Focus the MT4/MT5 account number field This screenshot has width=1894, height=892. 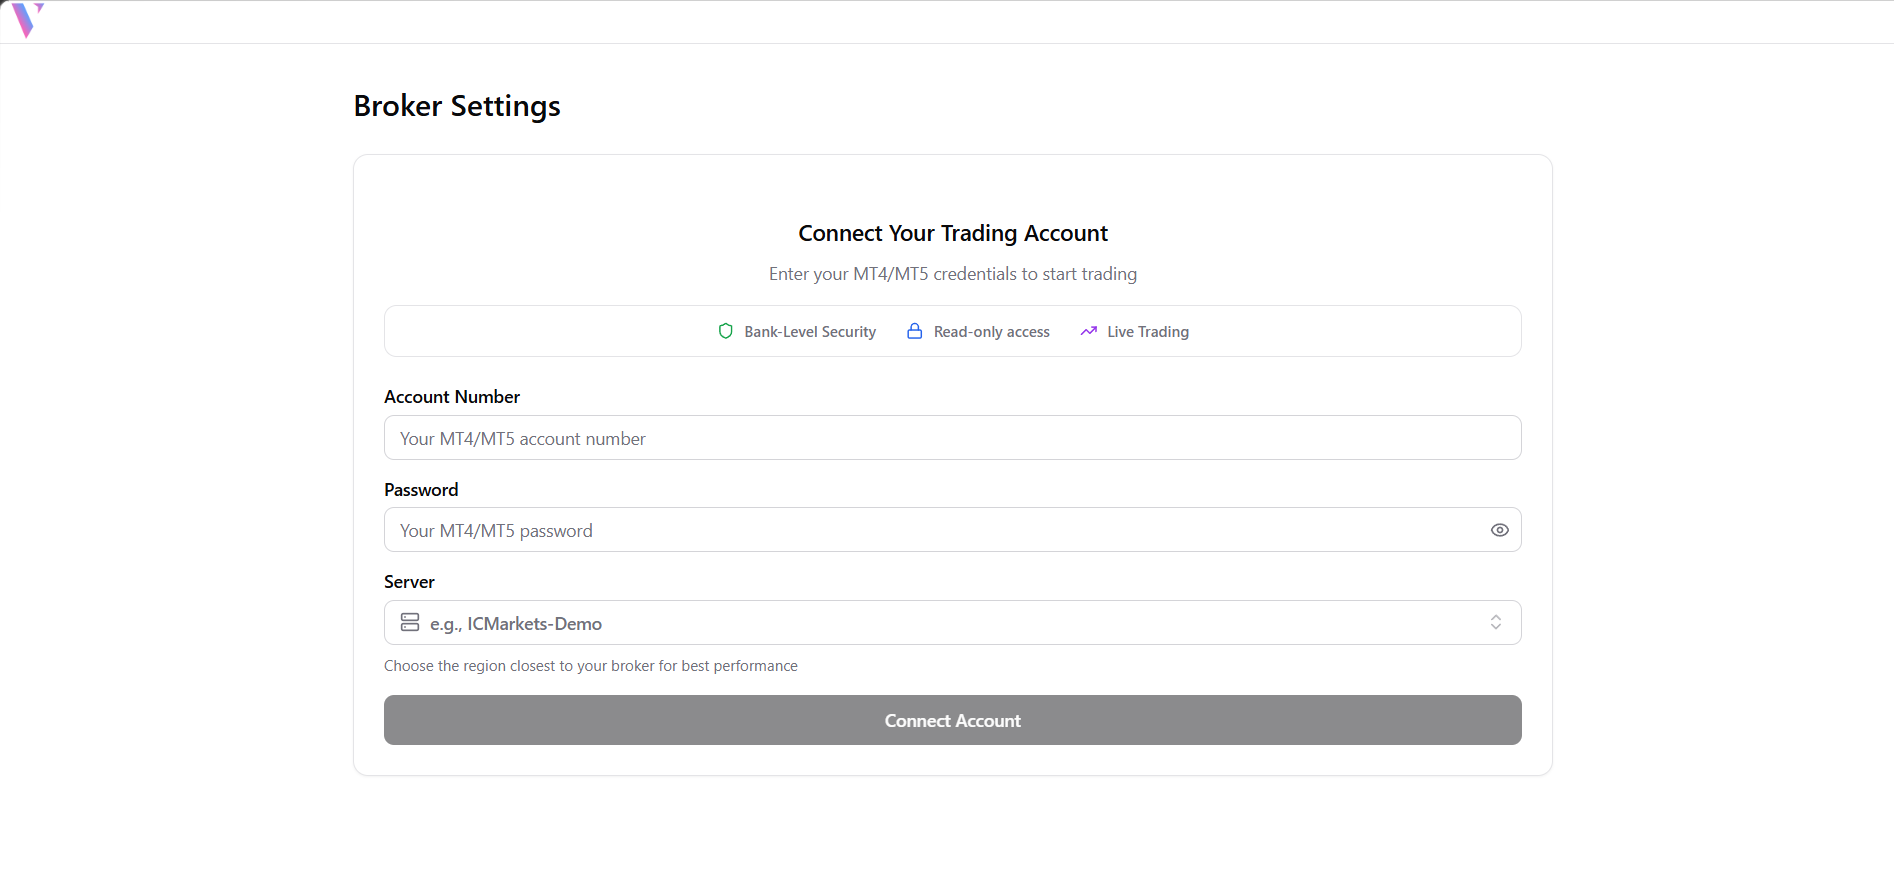(x=952, y=438)
